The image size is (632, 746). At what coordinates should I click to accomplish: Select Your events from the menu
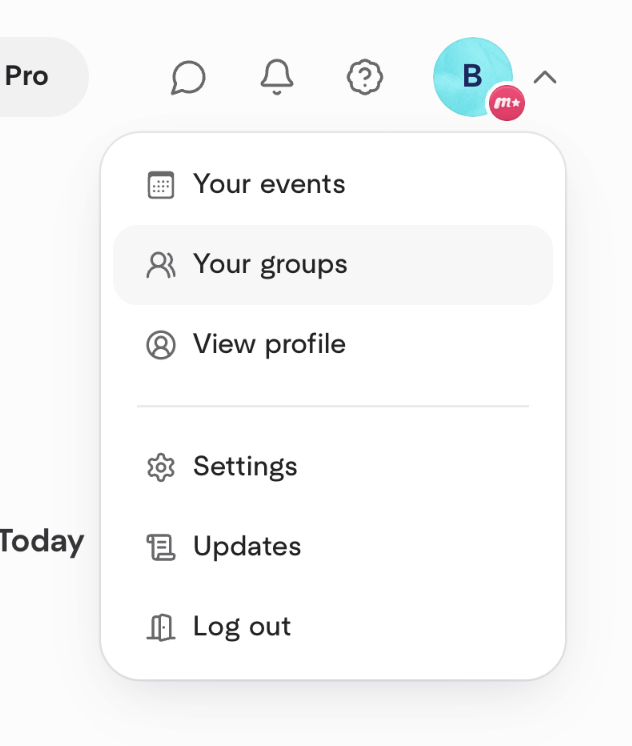269,185
